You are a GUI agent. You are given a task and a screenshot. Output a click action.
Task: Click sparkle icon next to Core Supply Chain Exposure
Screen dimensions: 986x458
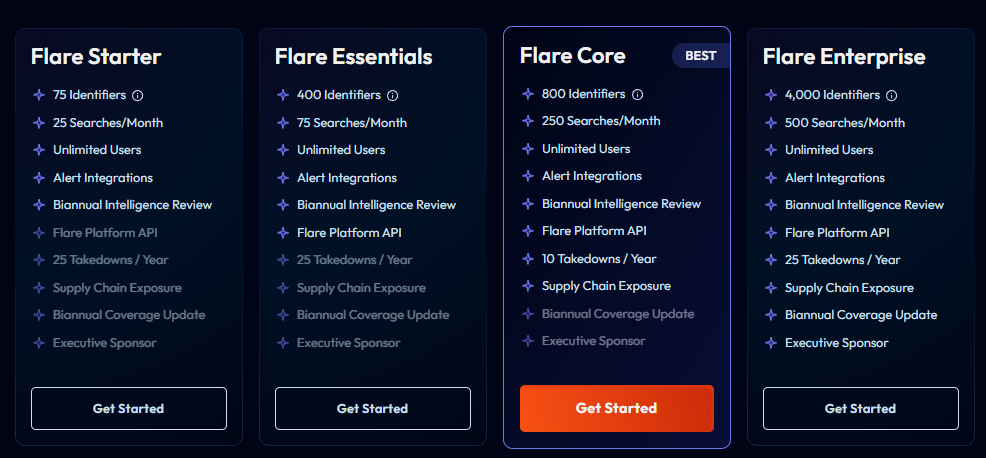point(528,286)
